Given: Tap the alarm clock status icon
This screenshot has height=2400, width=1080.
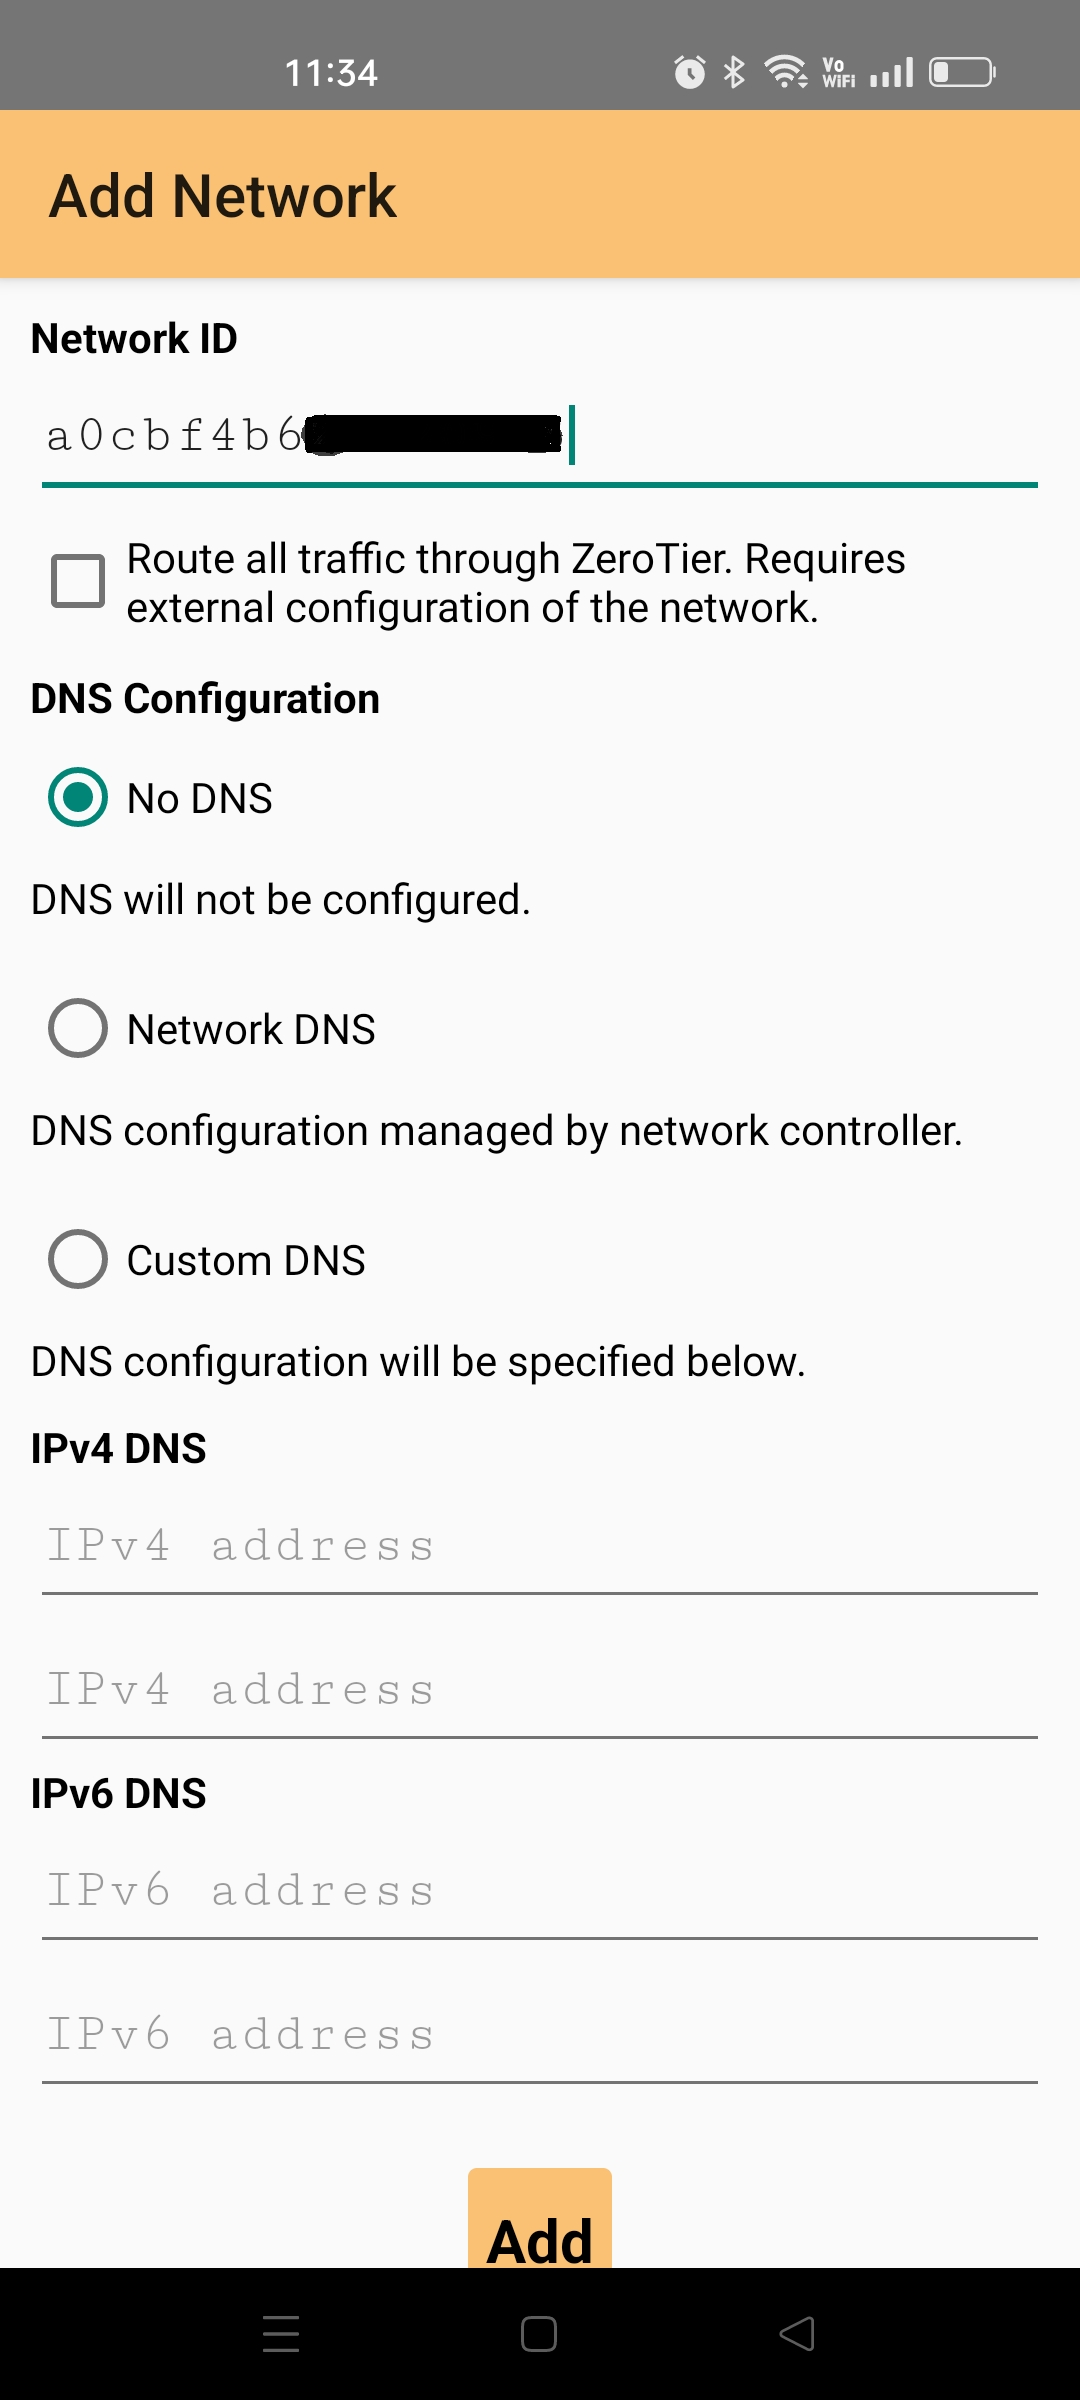Looking at the screenshot, I should pyautogui.click(x=689, y=72).
